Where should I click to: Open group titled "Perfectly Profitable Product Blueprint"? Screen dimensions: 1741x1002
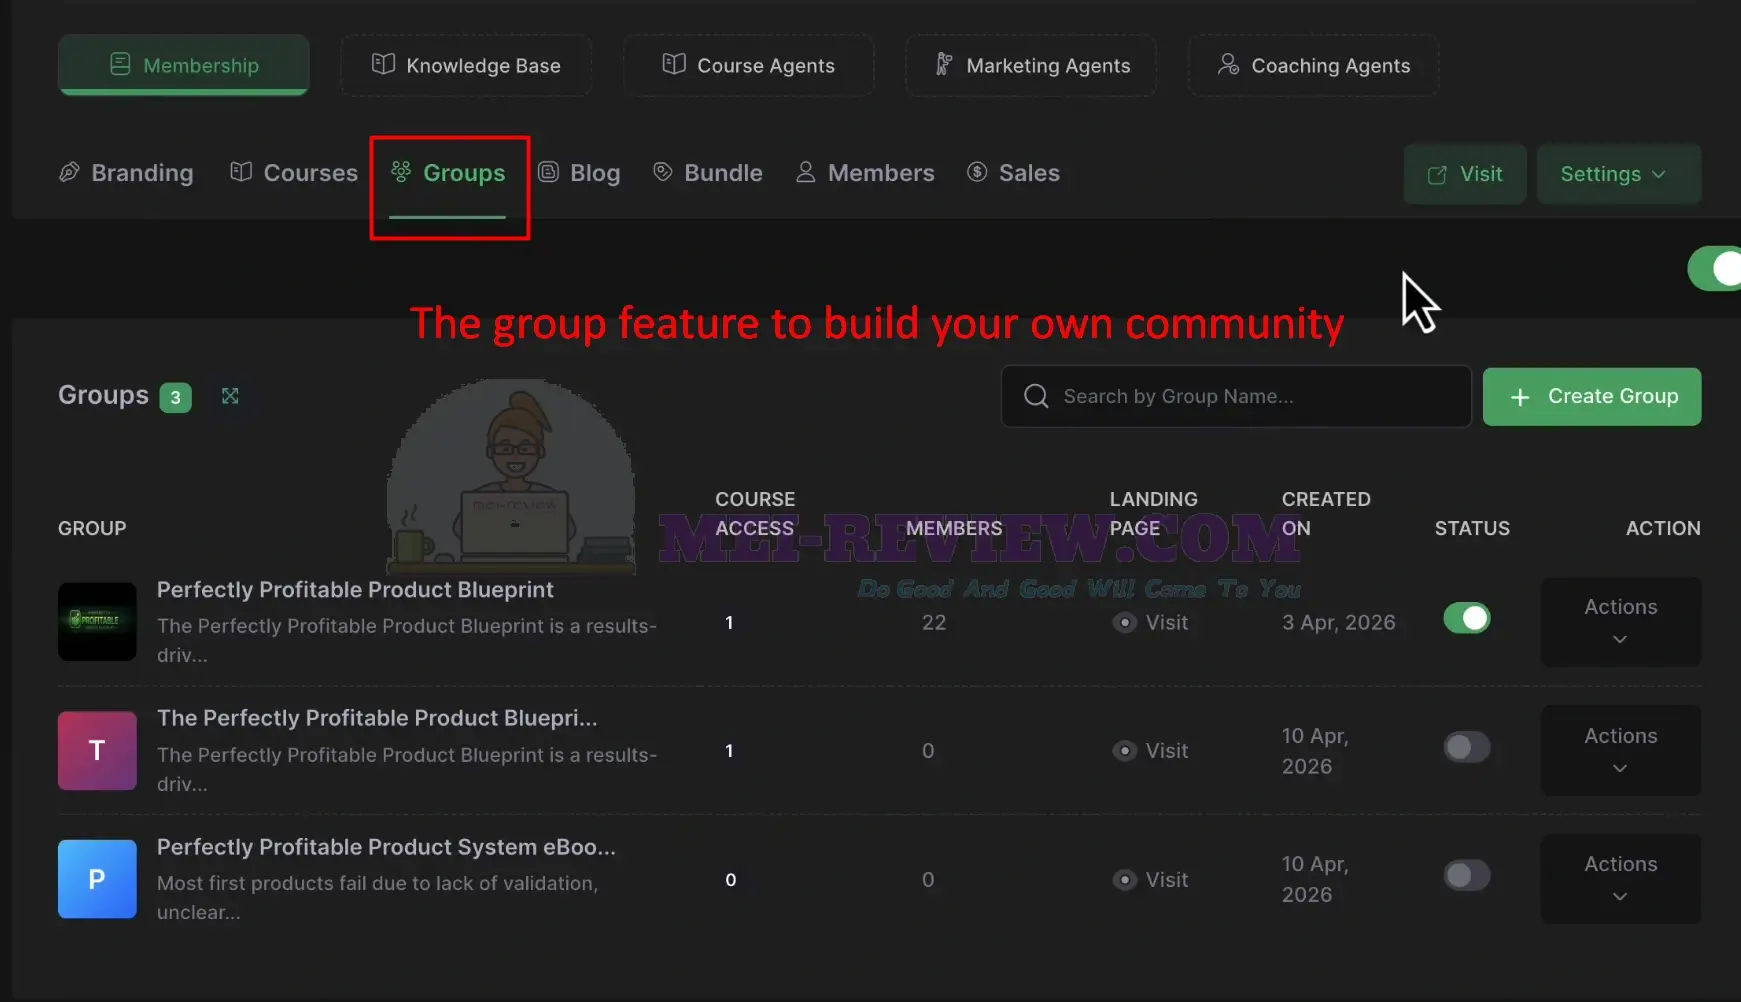tap(355, 590)
